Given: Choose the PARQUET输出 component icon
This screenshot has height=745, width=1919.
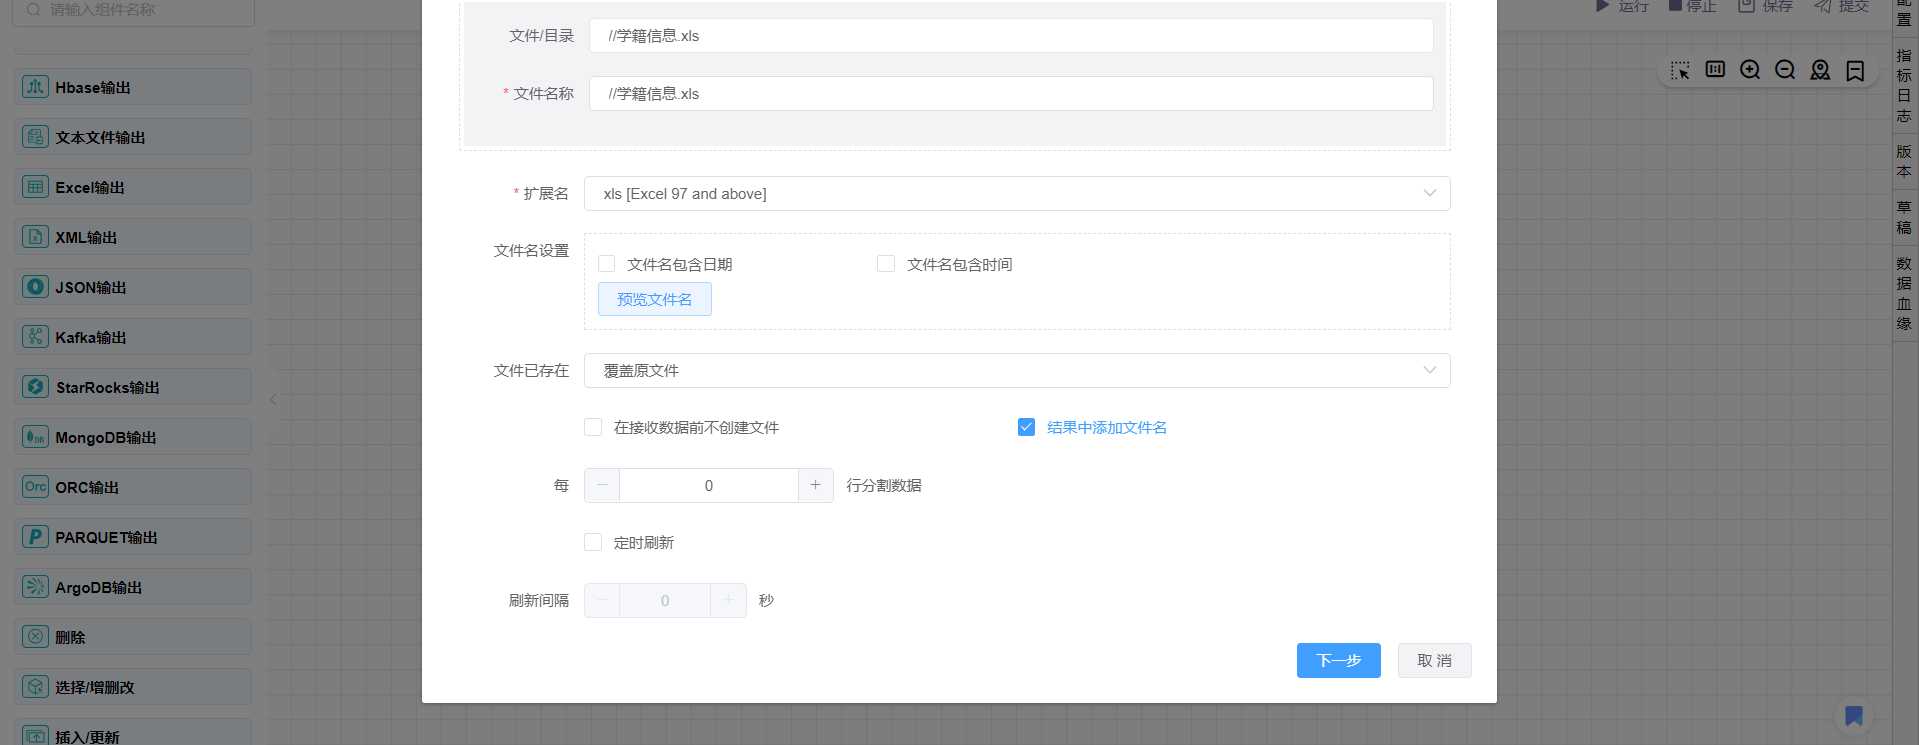Looking at the screenshot, I should (x=35, y=537).
